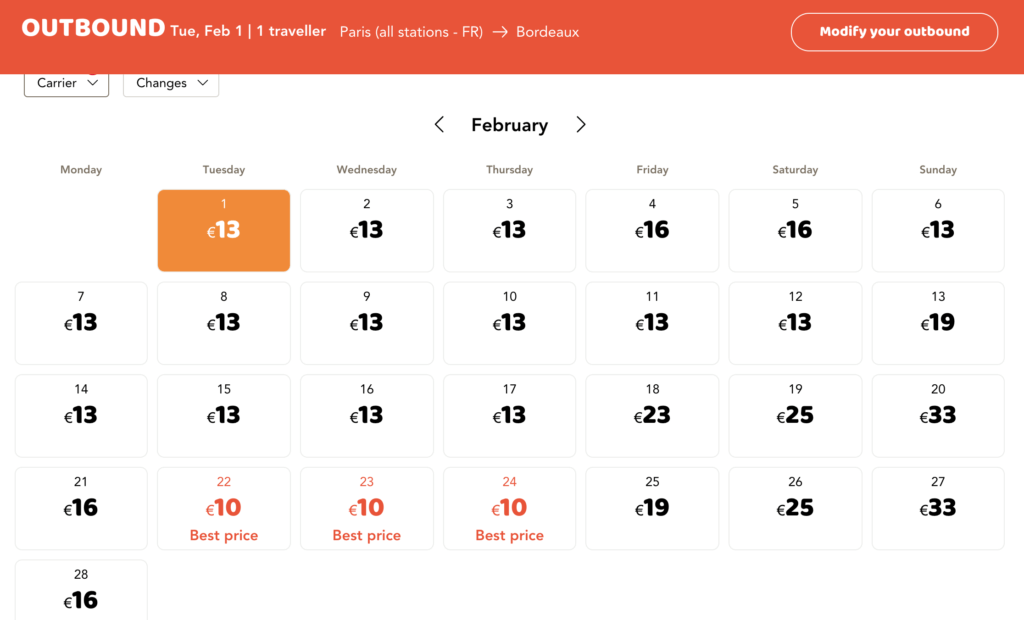Select February 21 at €16
This screenshot has height=620, width=1024.
point(81,508)
